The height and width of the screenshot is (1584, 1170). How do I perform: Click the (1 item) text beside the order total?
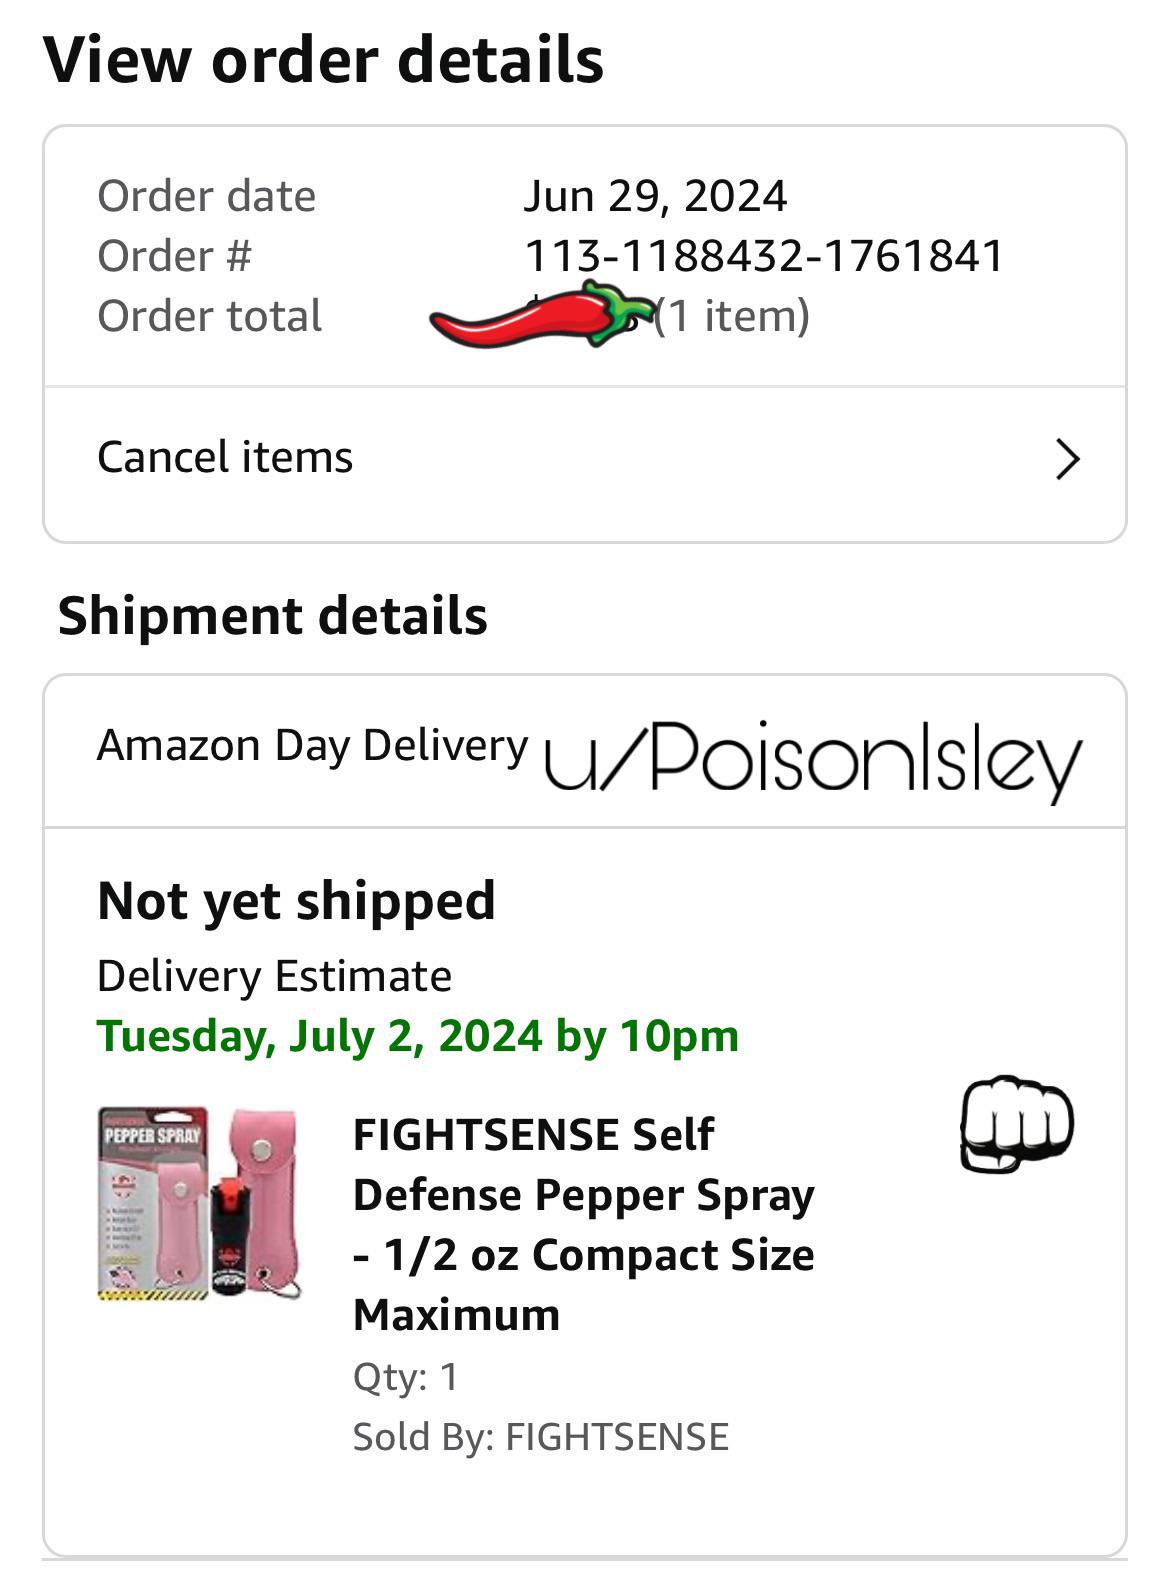point(732,318)
